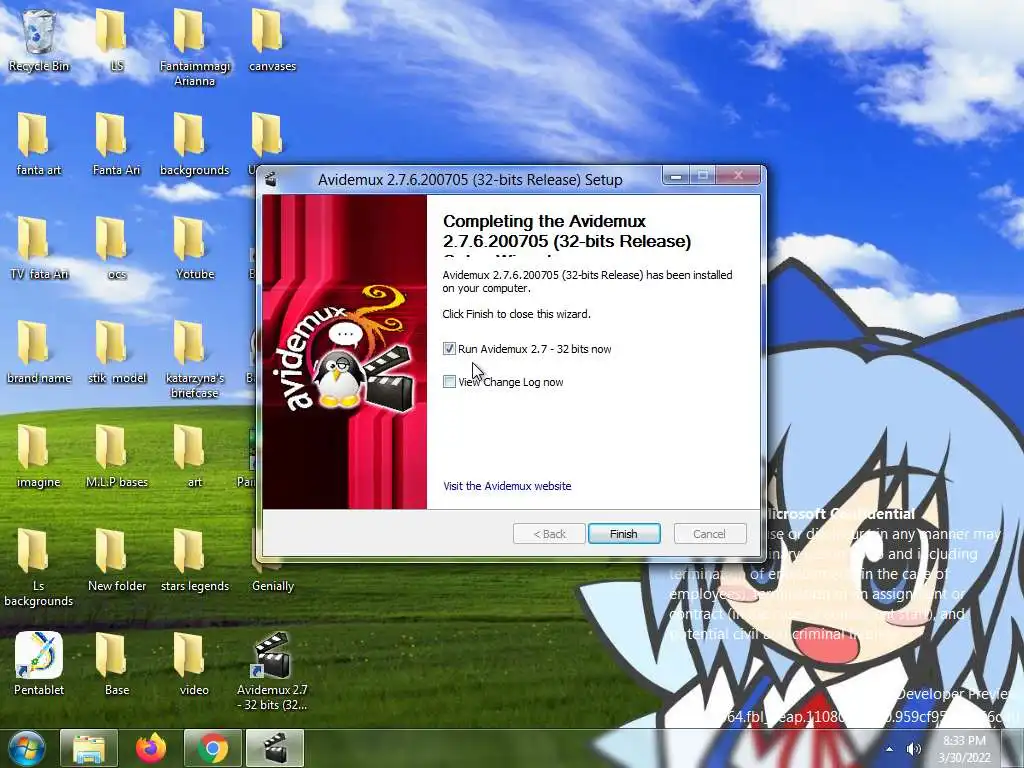Select the video folder
The height and width of the screenshot is (768, 1024).
195,664
